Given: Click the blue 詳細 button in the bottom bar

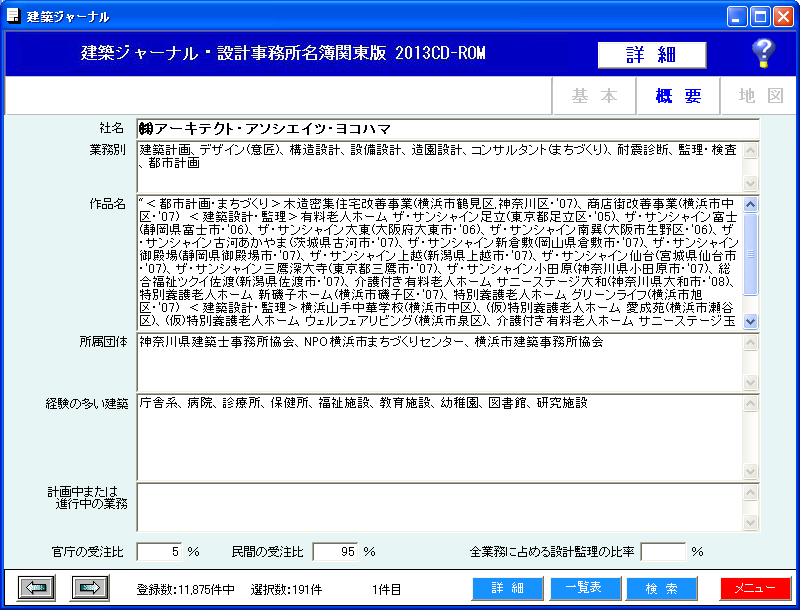Looking at the screenshot, I should click(508, 589).
